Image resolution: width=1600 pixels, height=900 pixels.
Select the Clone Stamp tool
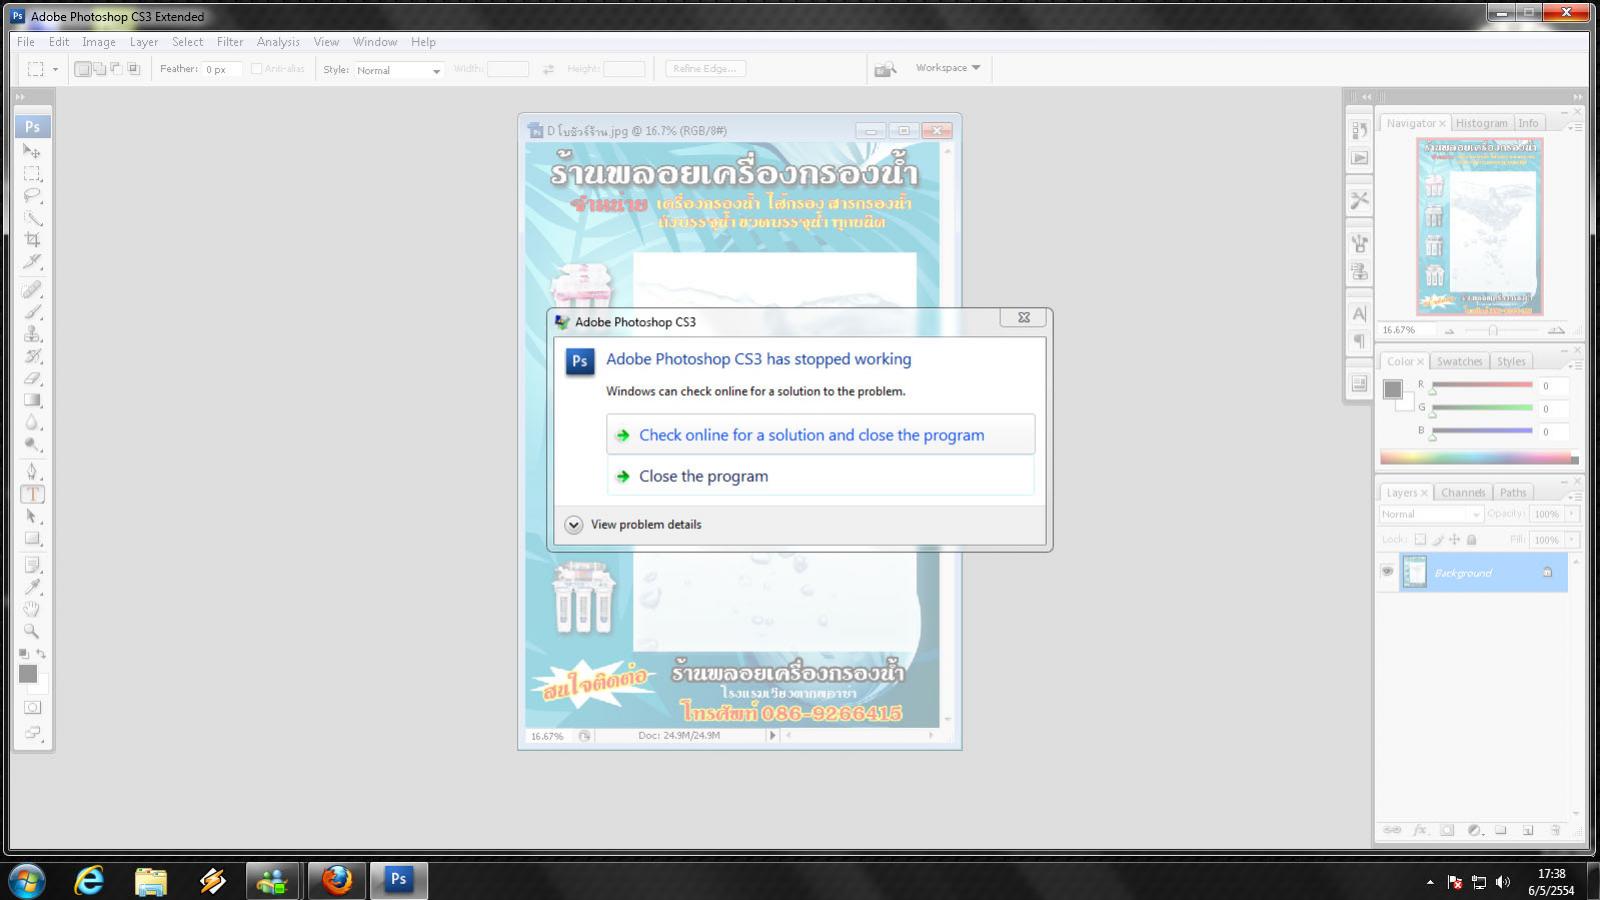click(32, 334)
